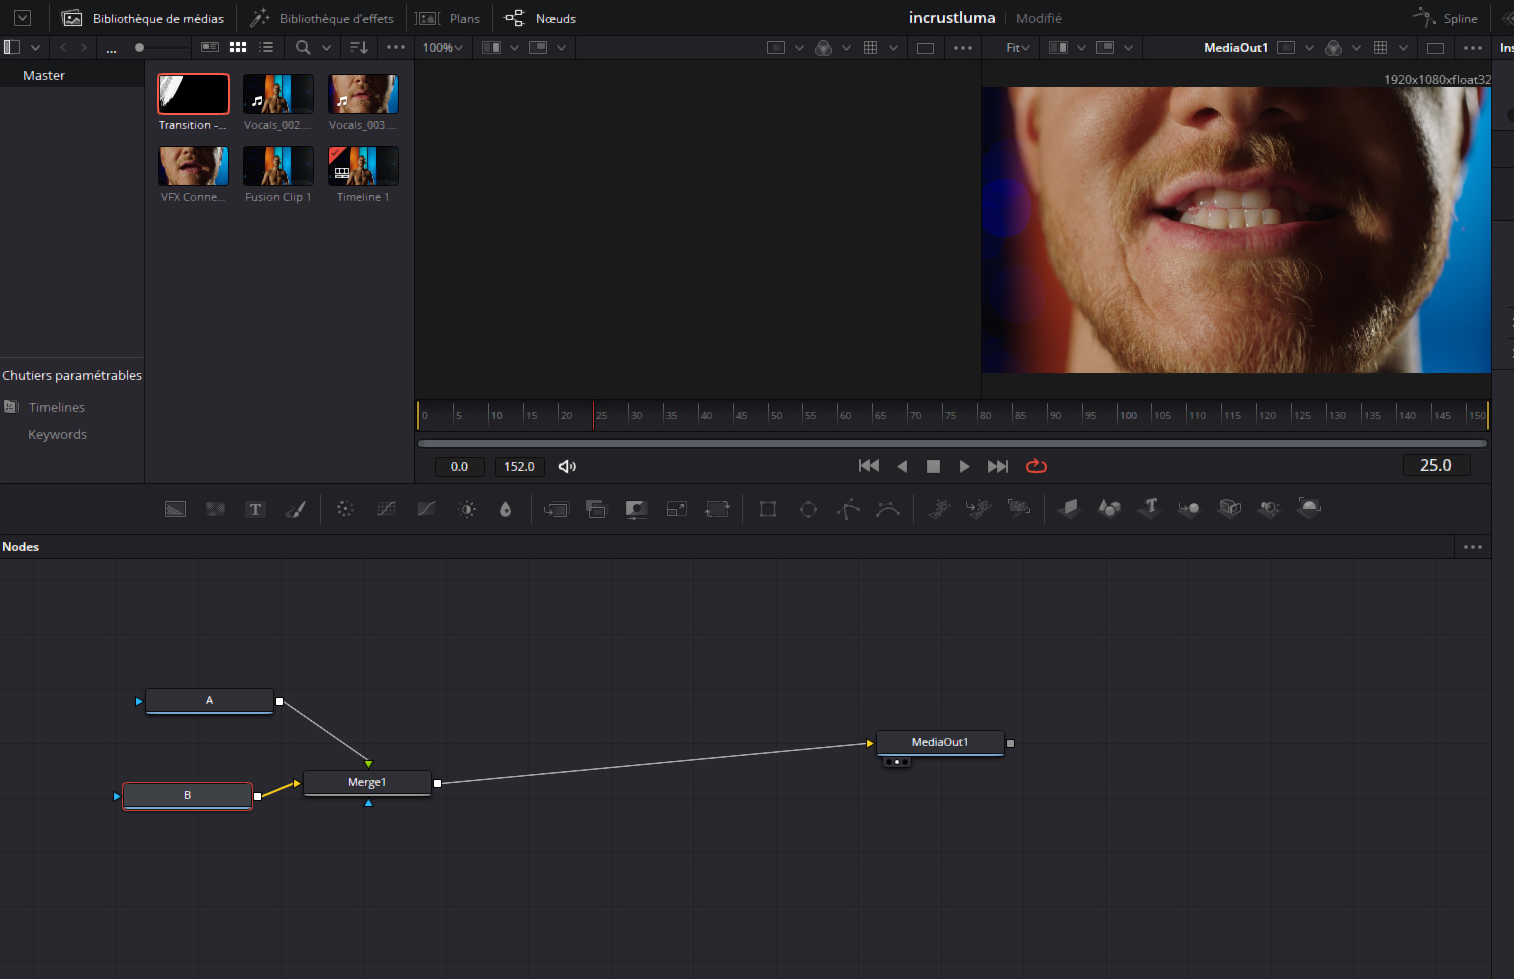Add a pEmitter particle node
1514x979 pixels.
point(938,509)
